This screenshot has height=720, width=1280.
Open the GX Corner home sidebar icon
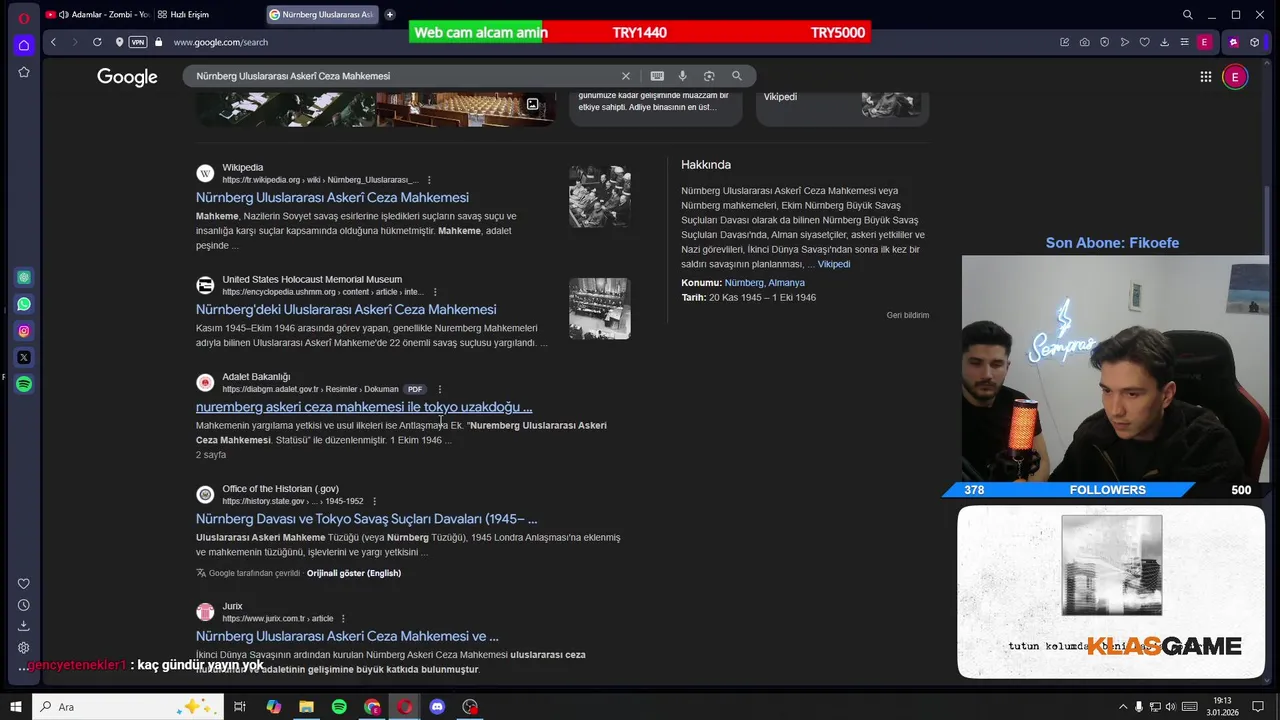24,45
